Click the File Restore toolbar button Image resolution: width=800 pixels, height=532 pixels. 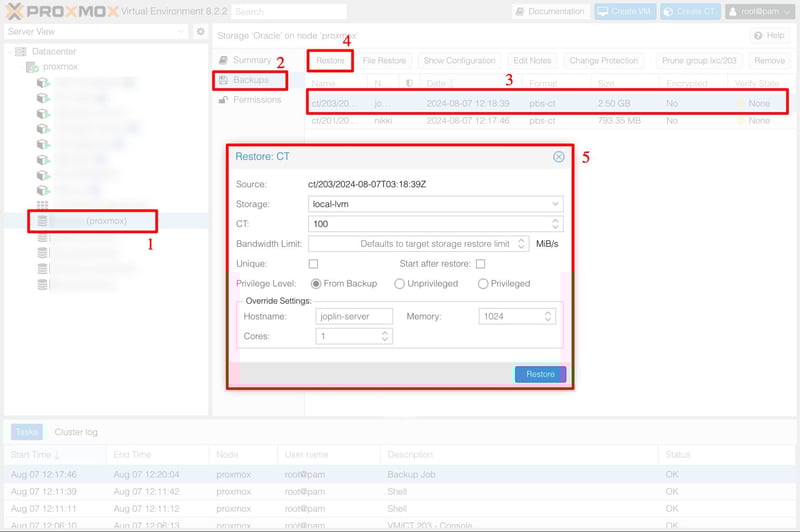(x=384, y=61)
